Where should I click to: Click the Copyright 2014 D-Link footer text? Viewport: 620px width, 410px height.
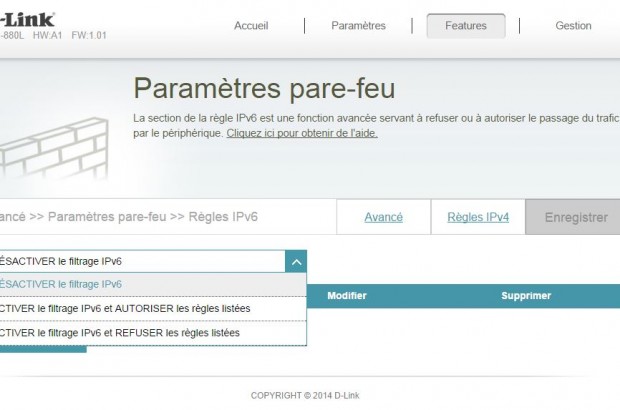point(305,395)
